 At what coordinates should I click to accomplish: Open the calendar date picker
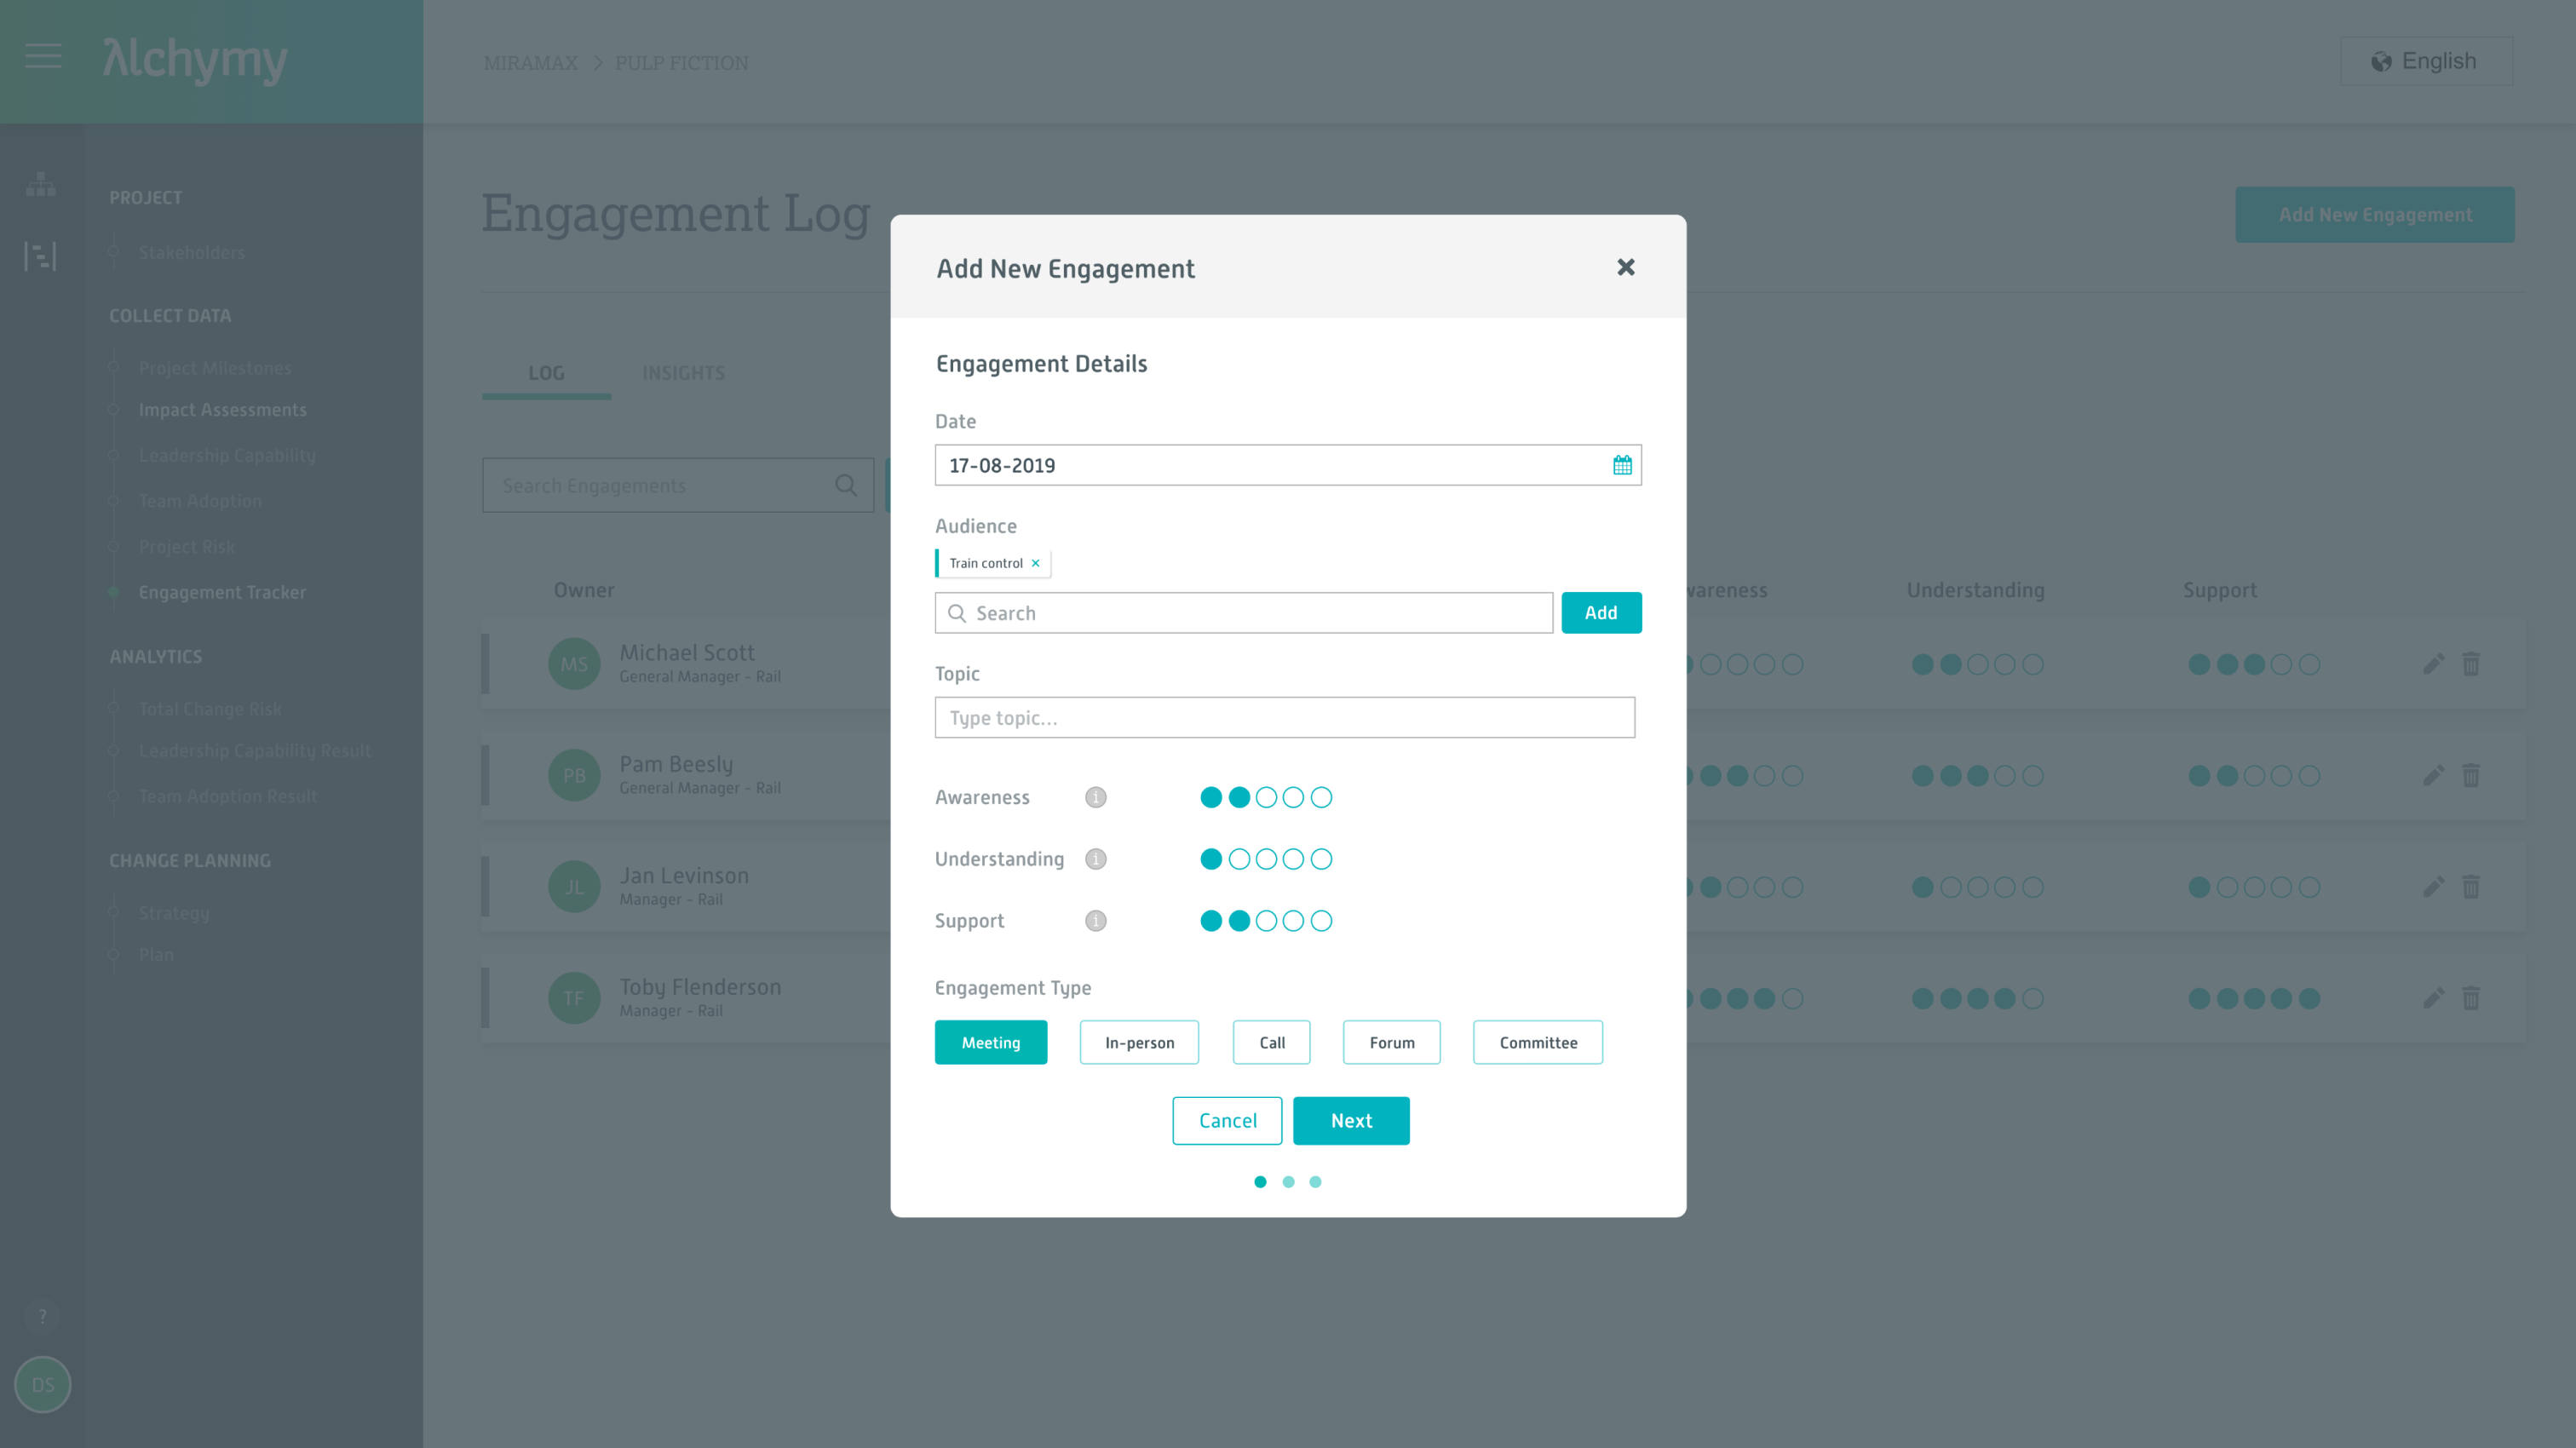(x=1622, y=465)
